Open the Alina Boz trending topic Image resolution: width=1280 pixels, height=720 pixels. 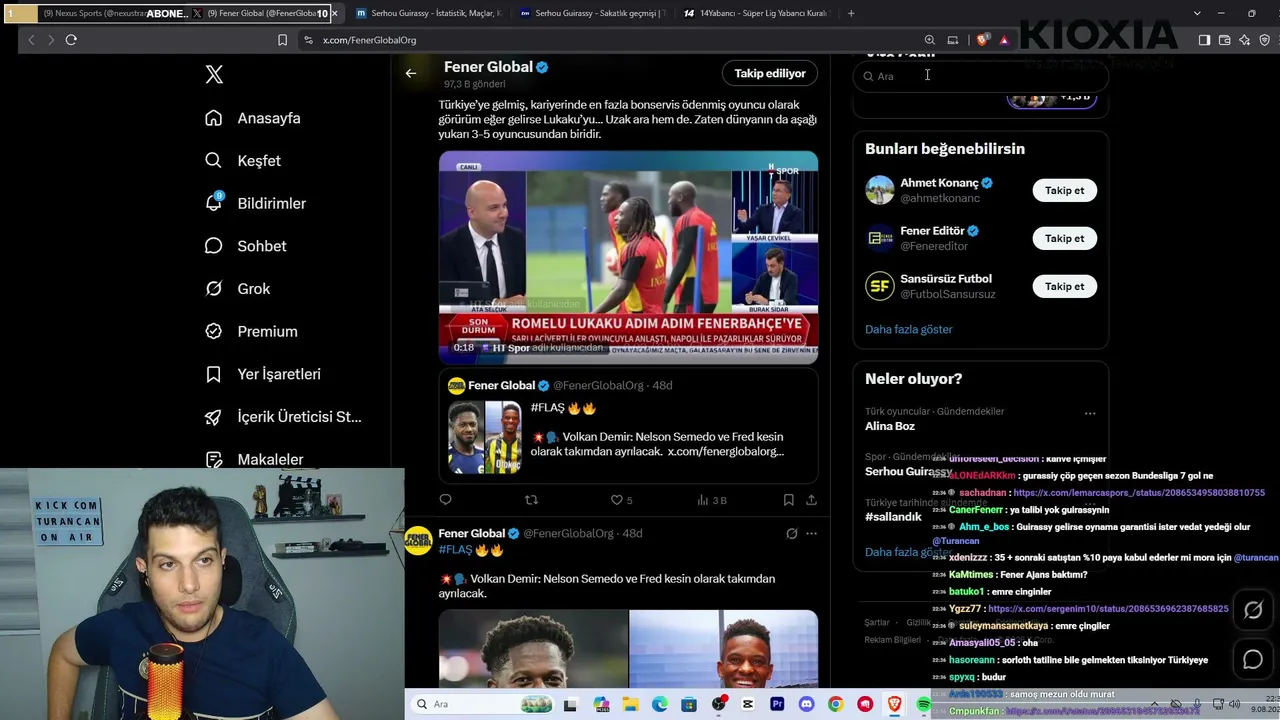(890, 426)
